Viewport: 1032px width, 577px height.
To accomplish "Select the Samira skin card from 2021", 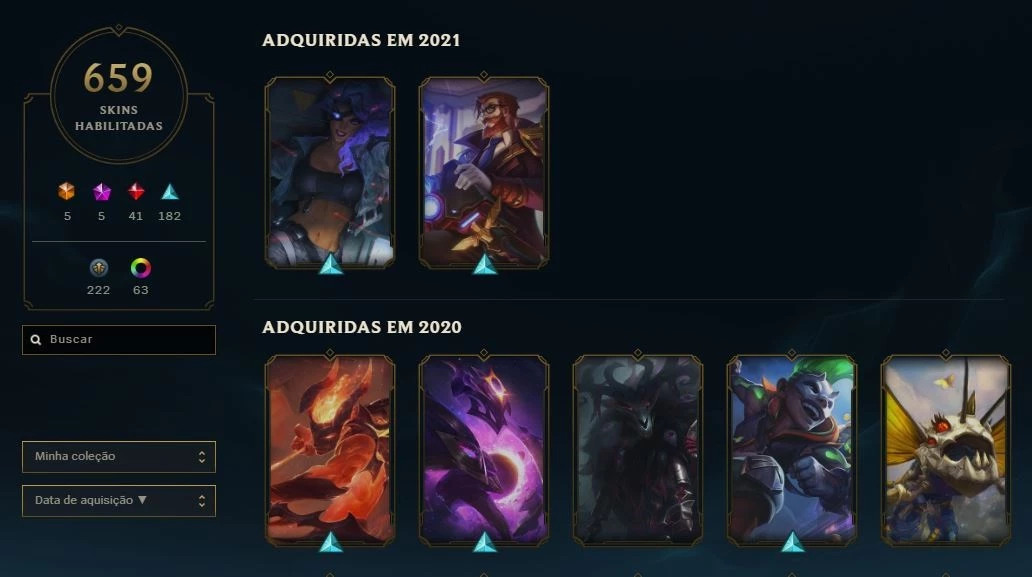I will click(330, 172).
